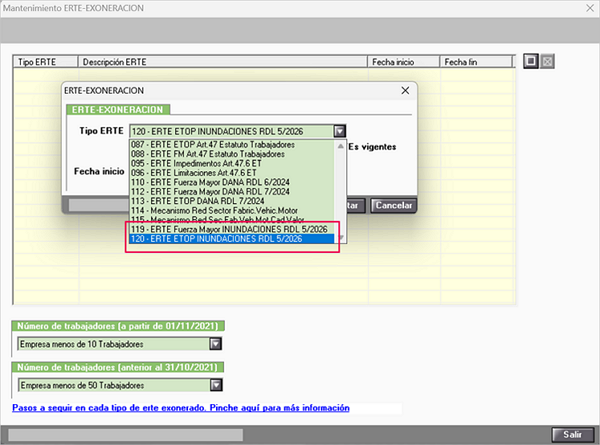
Task: Open the Tipo ERTE dropdown arrow
Action: (x=339, y=131)
